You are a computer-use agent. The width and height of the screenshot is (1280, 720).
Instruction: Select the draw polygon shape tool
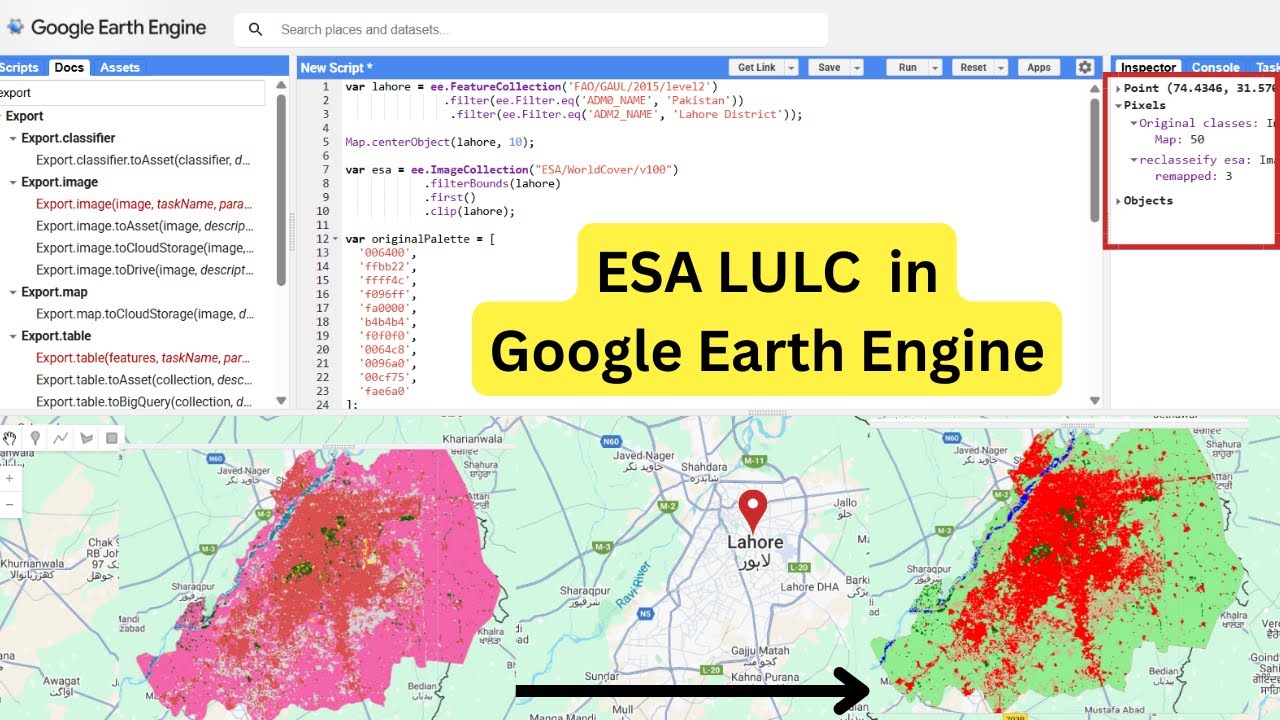point(86,438)
